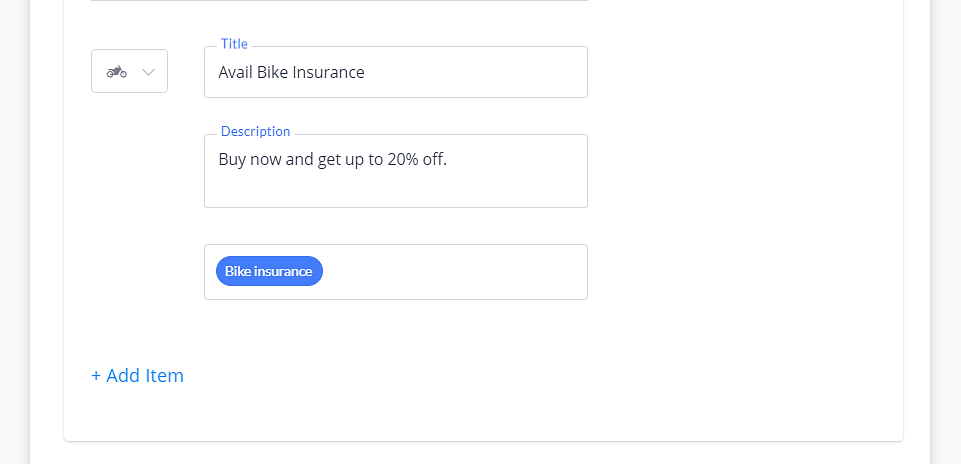
Task: Click the plus sign before Add Item
Action: coord(96,376)
